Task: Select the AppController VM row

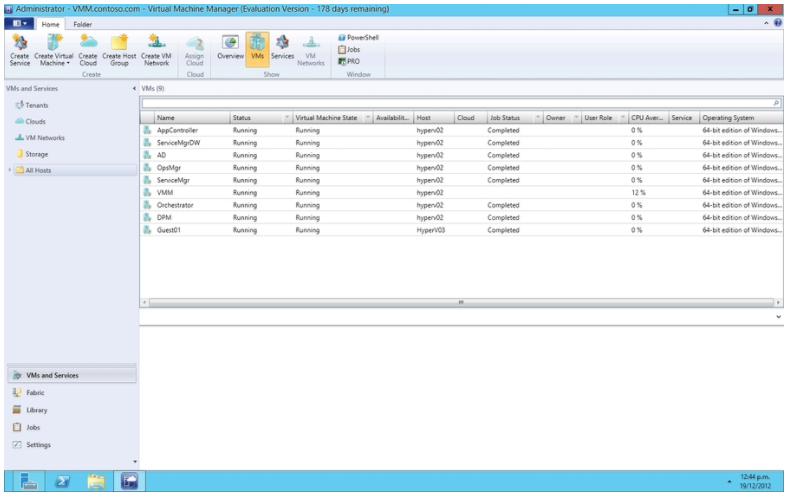Action: (461, 130)
